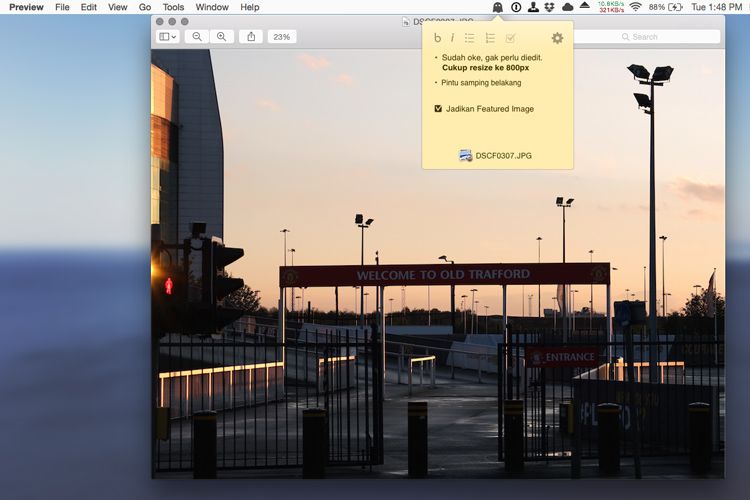This screenshot has width=750, height=500.
Task: Click the DSCF0307.JPG file icon in note
Action: click(465, 156)
